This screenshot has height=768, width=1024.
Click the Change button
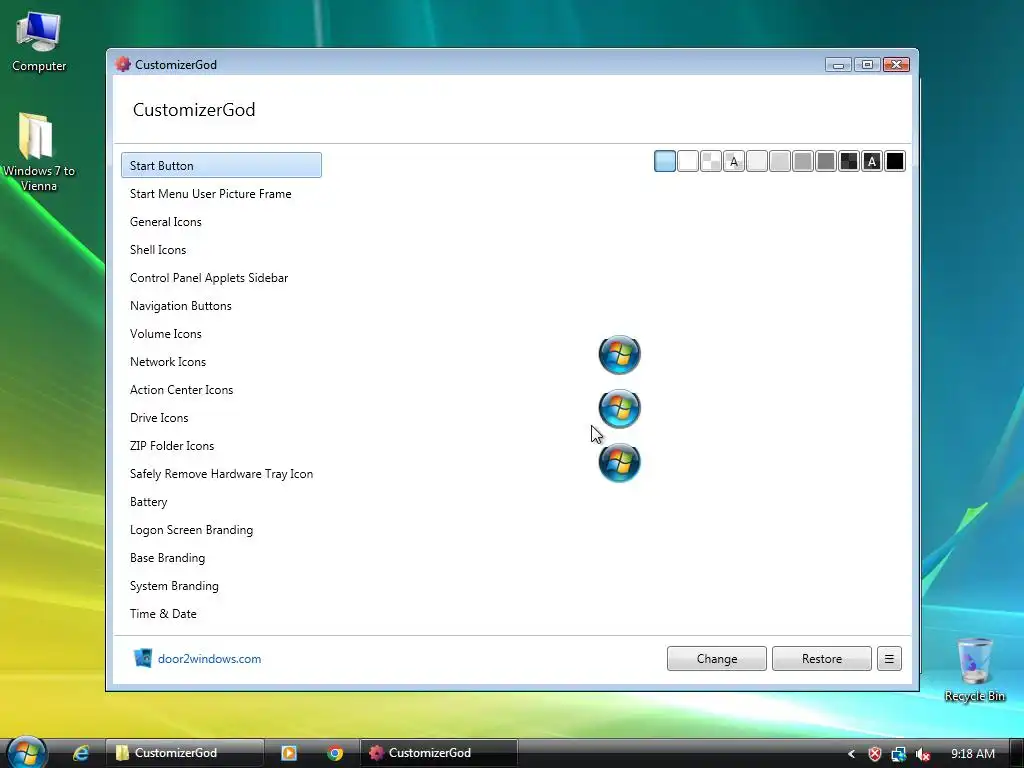pyautogui.click(x=716, y=658)
